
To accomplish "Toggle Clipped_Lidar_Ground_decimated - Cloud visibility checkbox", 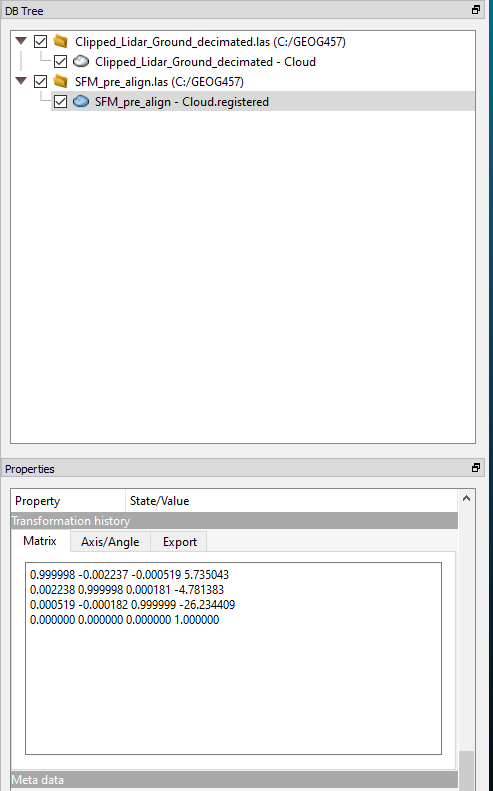I will click(x=61, y=62).
